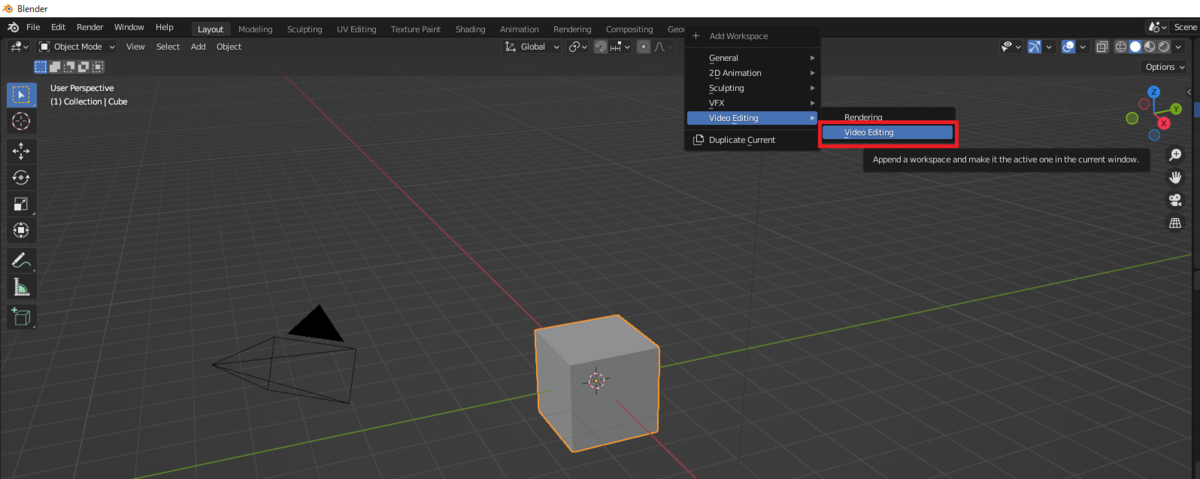Viewport: 1200px width, 479px height.
Task: Open the overlays options dropdown arrow
Action: pyautogui.click(x=1083, y=46)
